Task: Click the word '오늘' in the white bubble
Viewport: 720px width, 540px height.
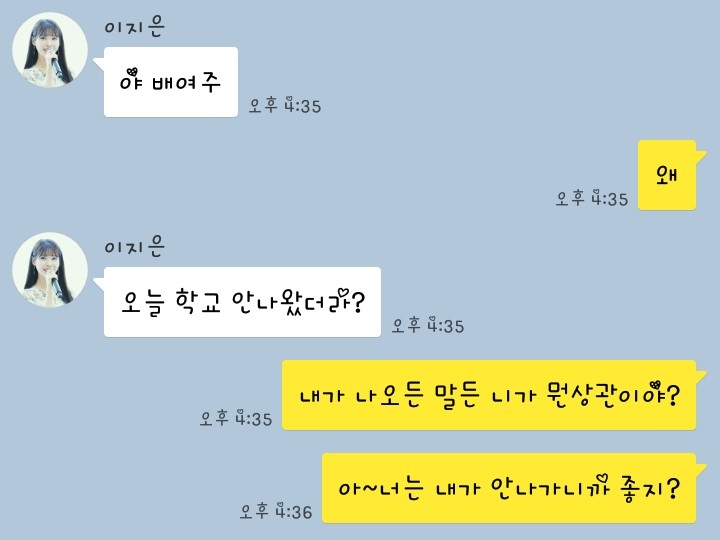Action: click(x=143, y=303)
